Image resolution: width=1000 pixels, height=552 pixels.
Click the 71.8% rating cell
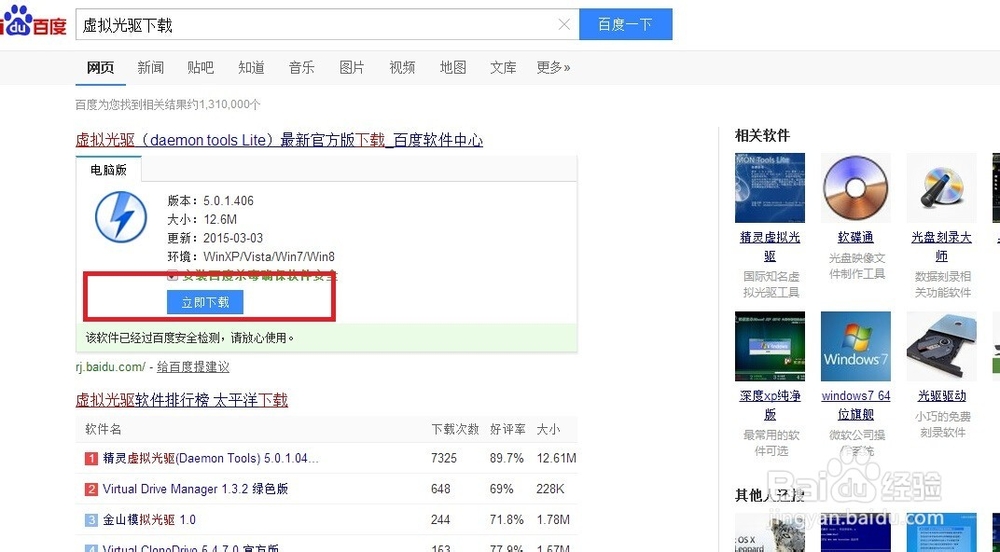(x=507, y=519)
